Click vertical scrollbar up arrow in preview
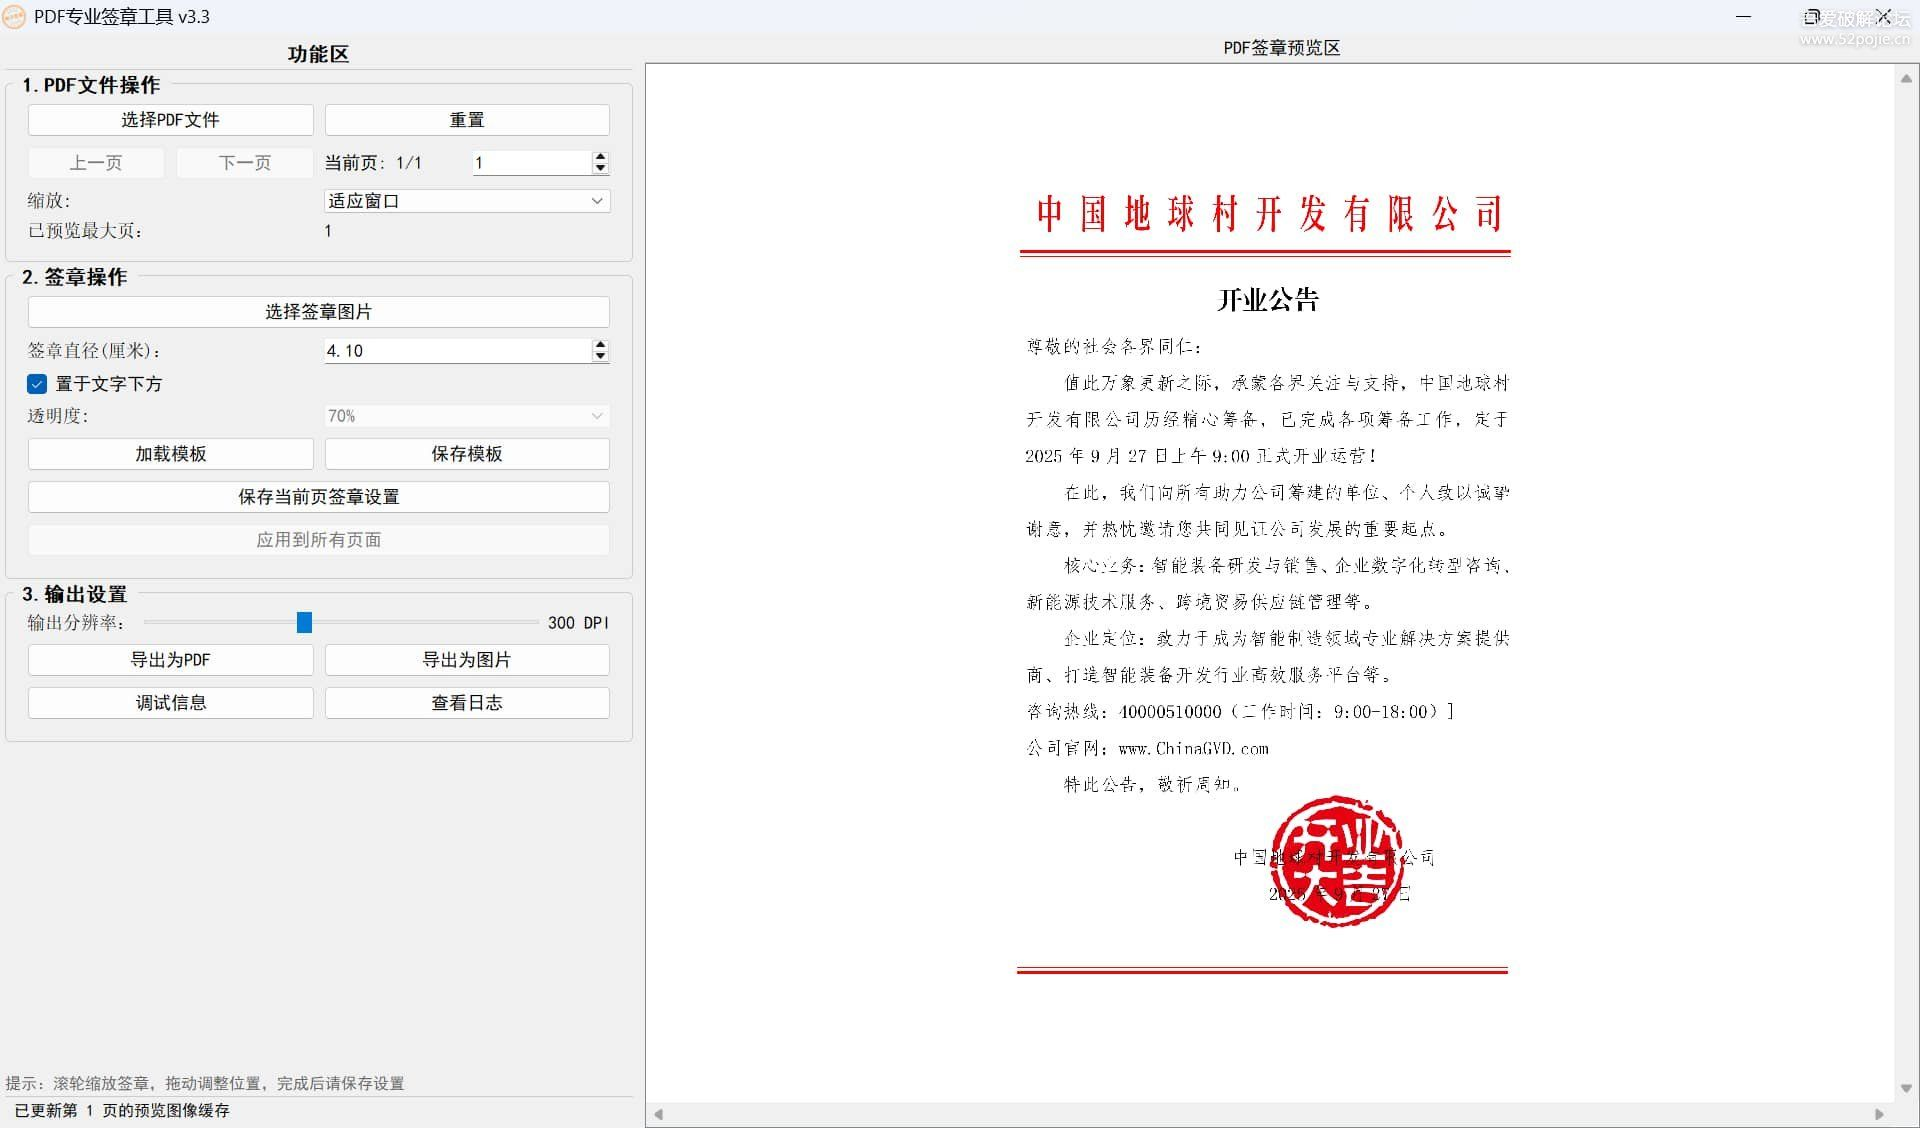This screenshot has height=1128, width=1920. 1906,79
